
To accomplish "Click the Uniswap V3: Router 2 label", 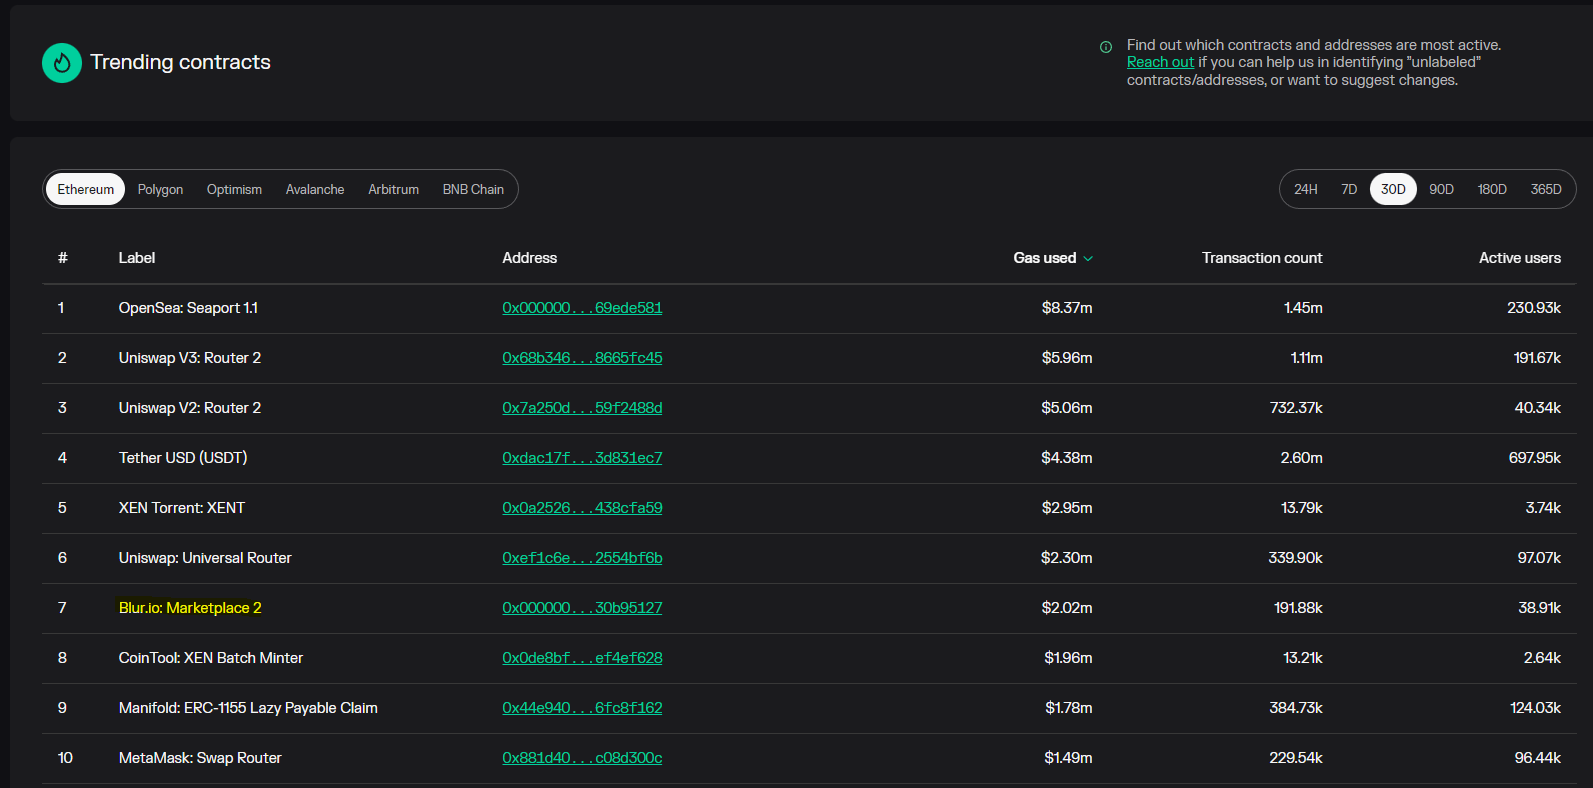I will (190, 358).
